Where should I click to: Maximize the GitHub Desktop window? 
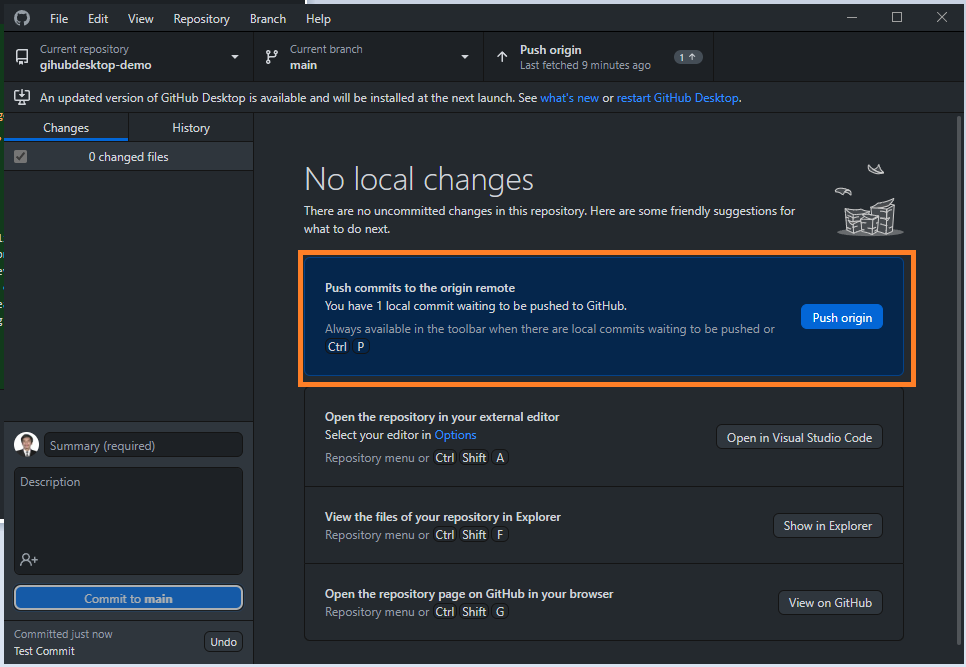coord(897,17)
